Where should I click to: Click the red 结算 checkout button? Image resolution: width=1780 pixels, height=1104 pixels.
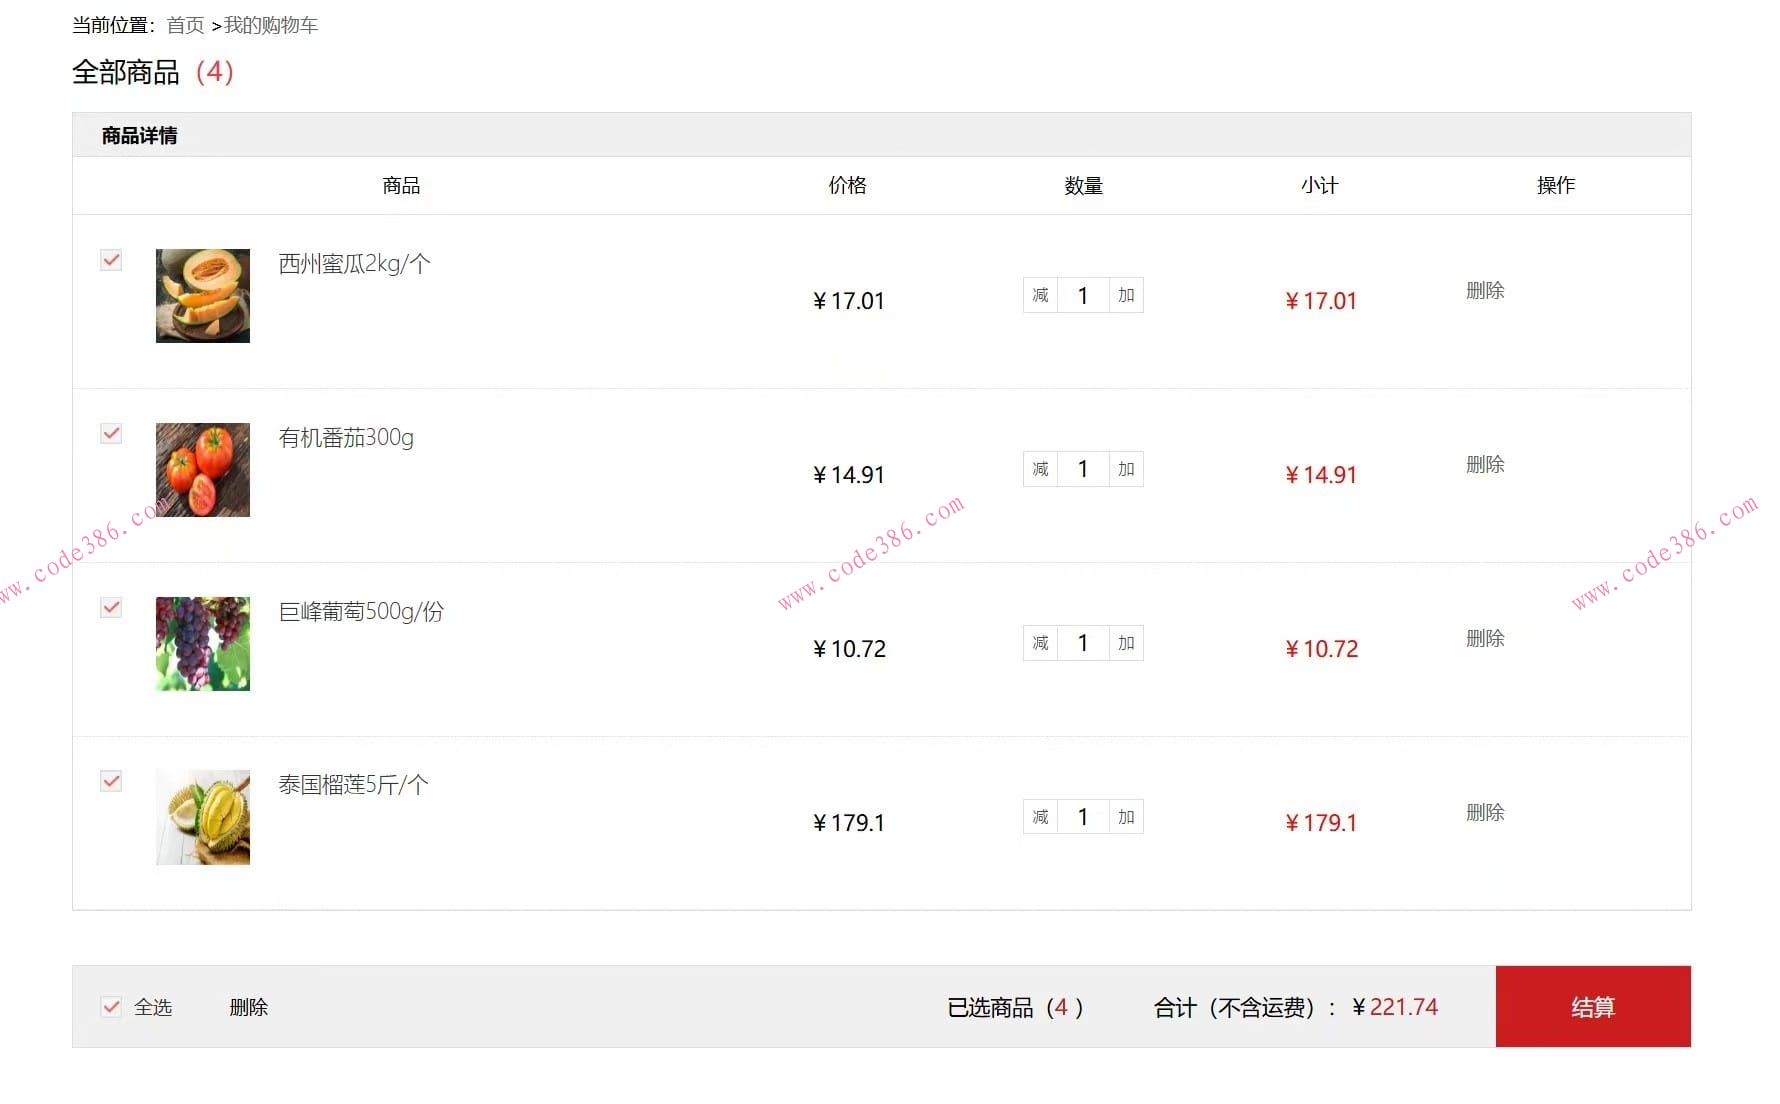tap(1592, 1007)
